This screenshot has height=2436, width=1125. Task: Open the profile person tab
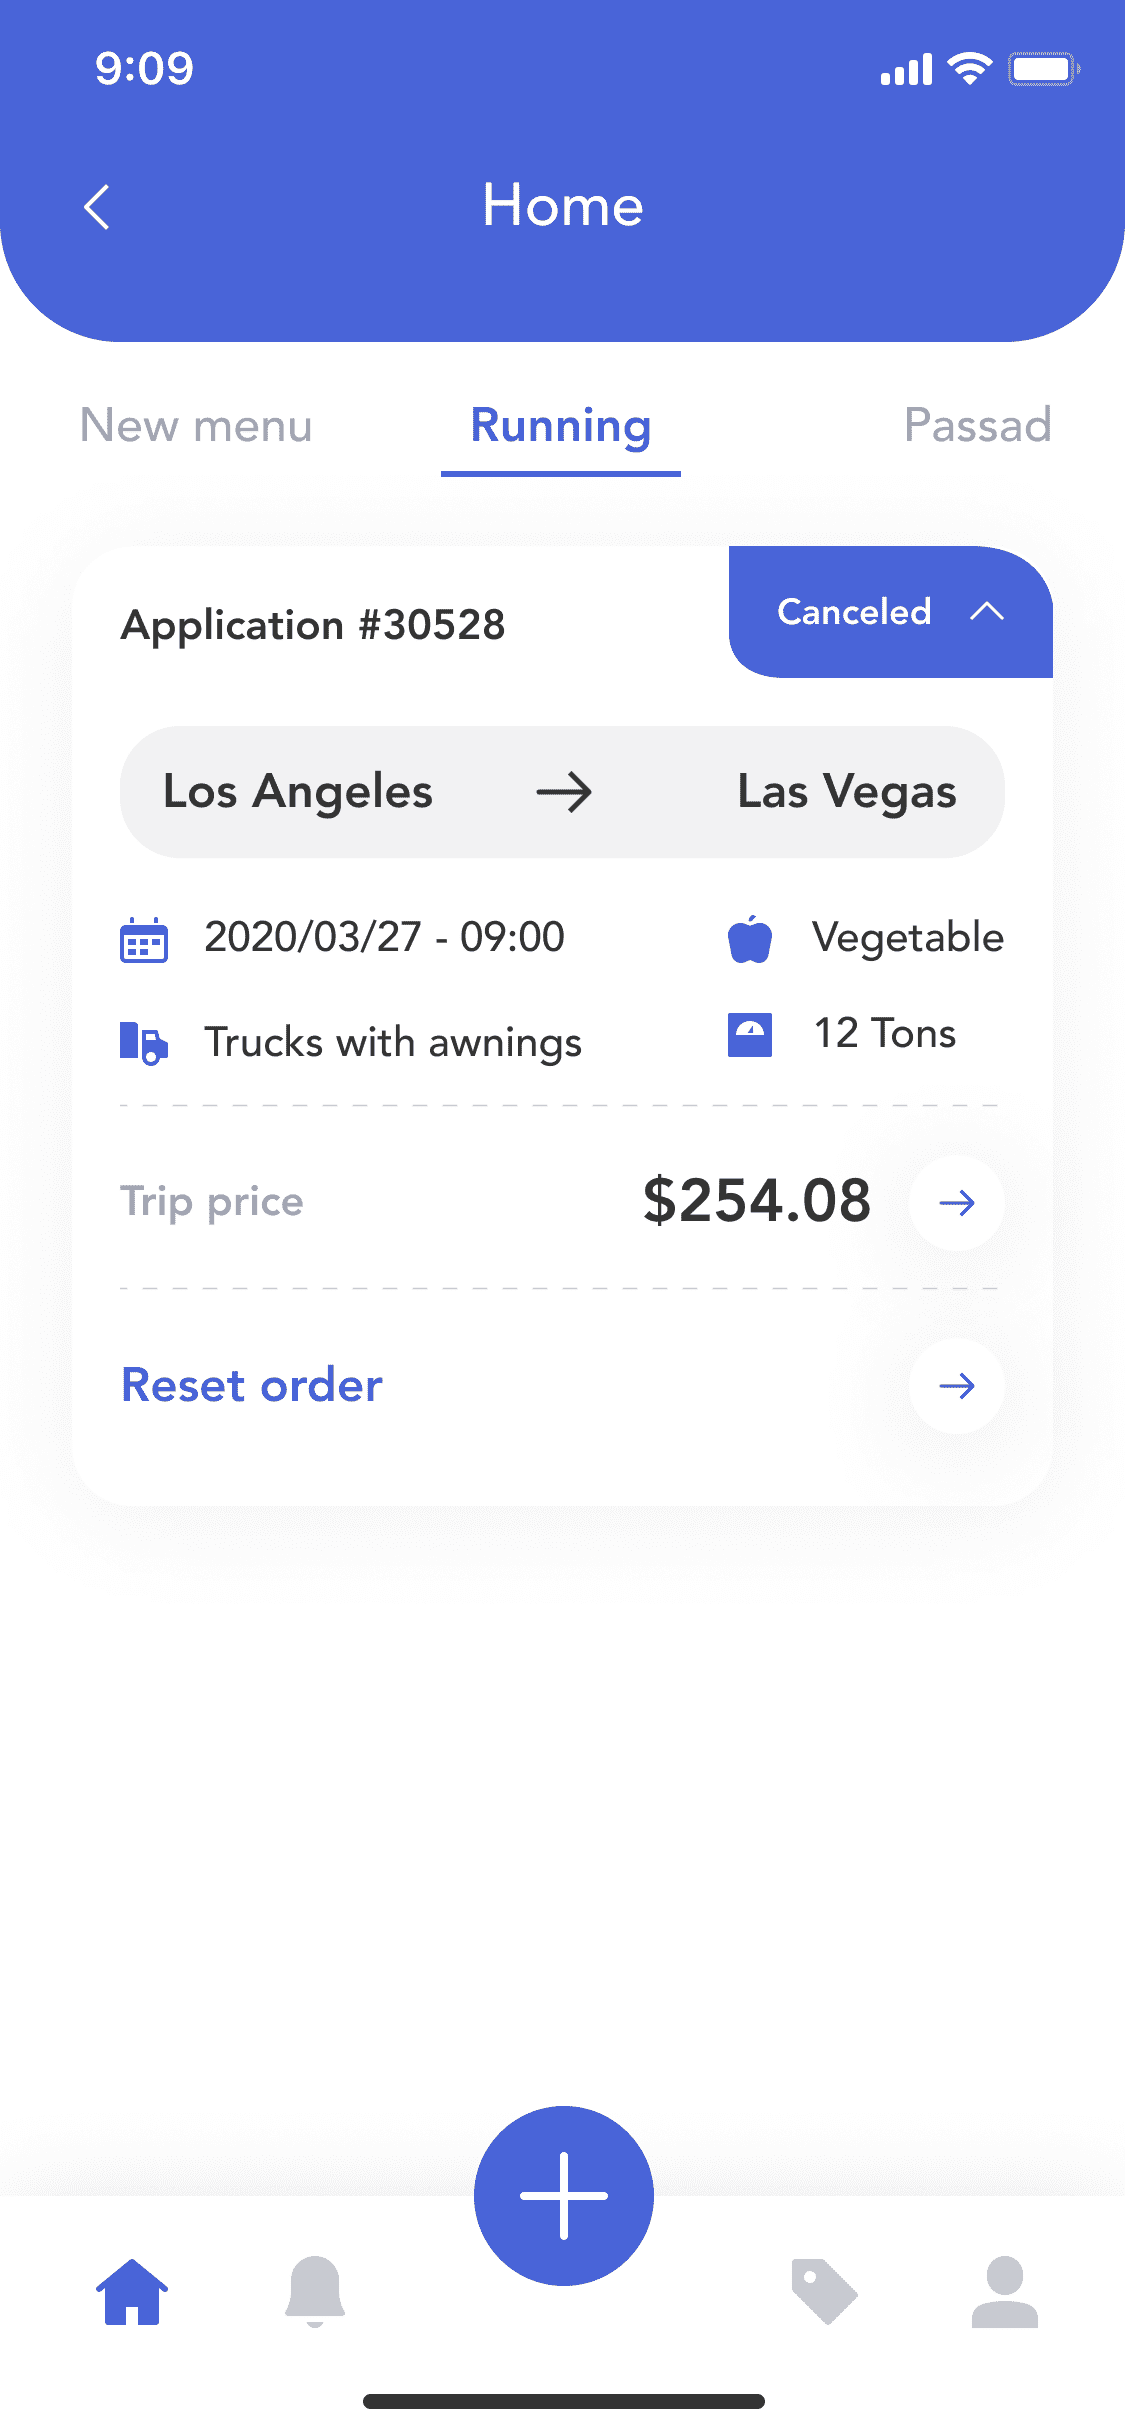(x=1005, y=2291)
